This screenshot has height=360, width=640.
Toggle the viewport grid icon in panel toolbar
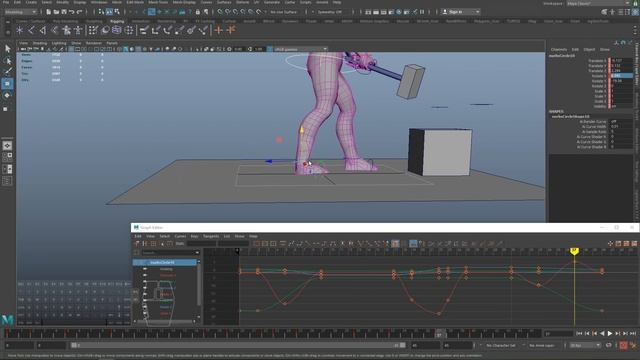[71, 49]
